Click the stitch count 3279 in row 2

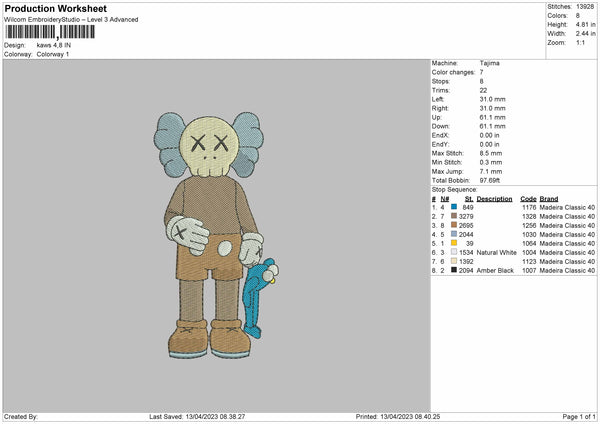click(x=466, y=217)
